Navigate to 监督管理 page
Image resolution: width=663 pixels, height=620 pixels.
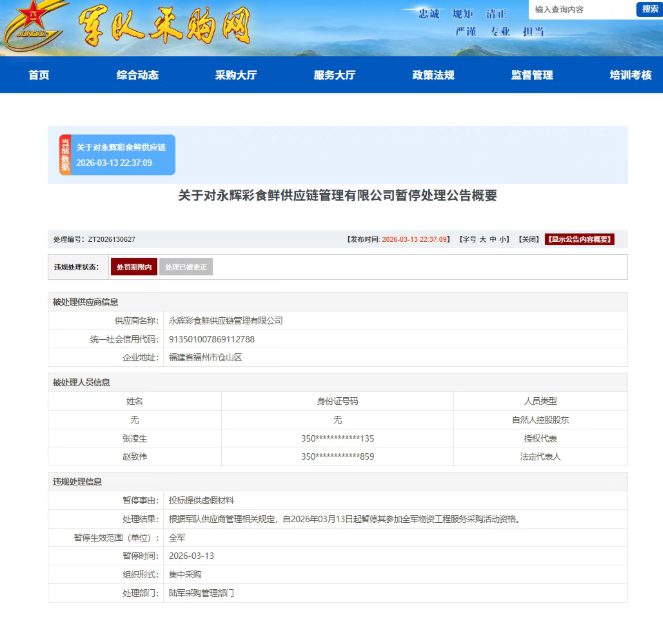point(532,75)
